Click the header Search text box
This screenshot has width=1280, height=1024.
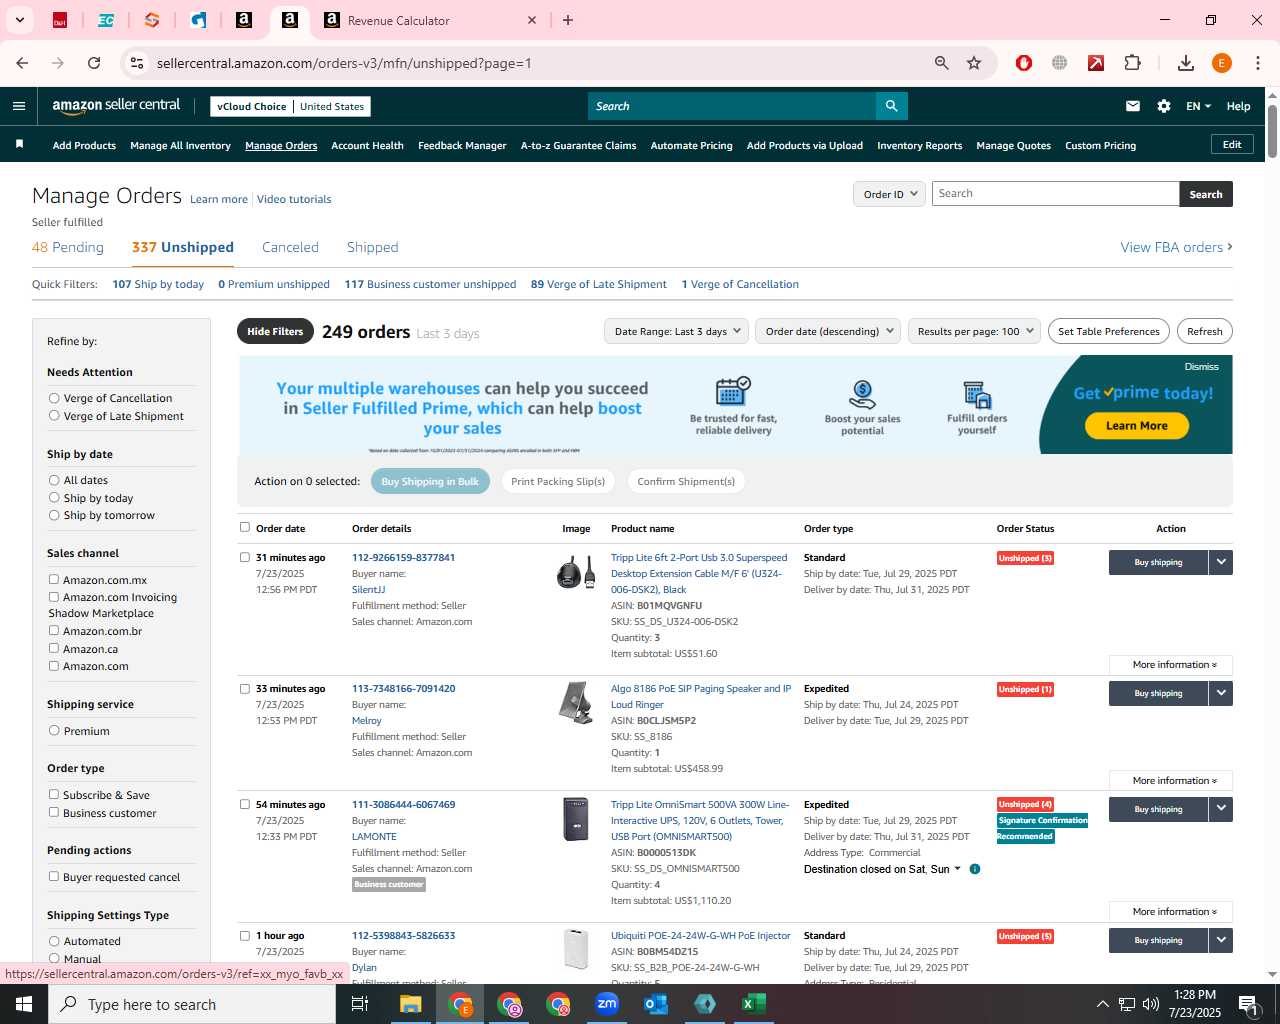(x=731, y=106)
